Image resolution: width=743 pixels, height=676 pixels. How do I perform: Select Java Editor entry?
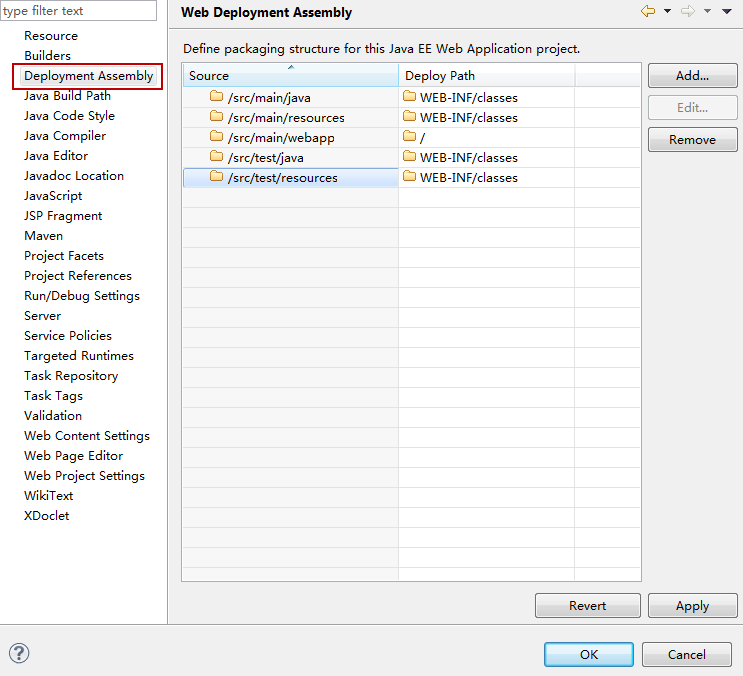56,155
